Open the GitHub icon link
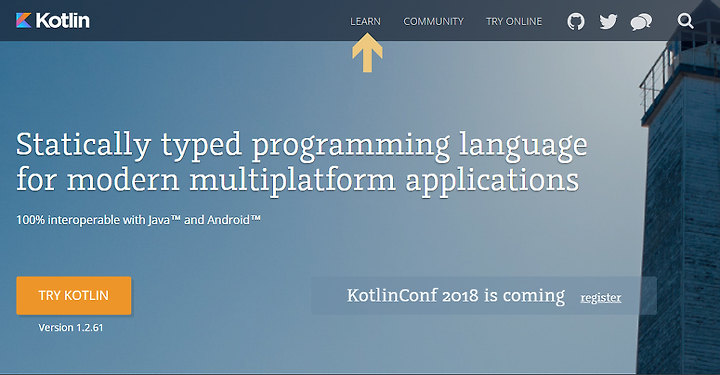Screen dimensions: 720x375 pyautogui.click(x=576, y=21)
